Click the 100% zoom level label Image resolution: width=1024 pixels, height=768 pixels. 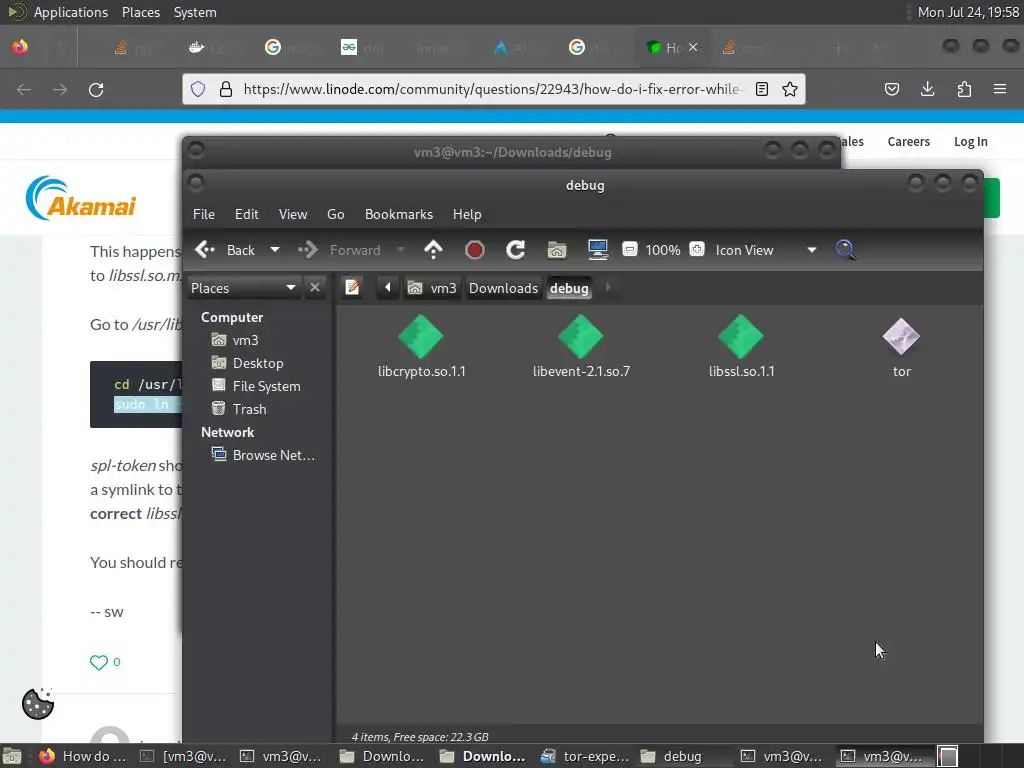point(663,250)
